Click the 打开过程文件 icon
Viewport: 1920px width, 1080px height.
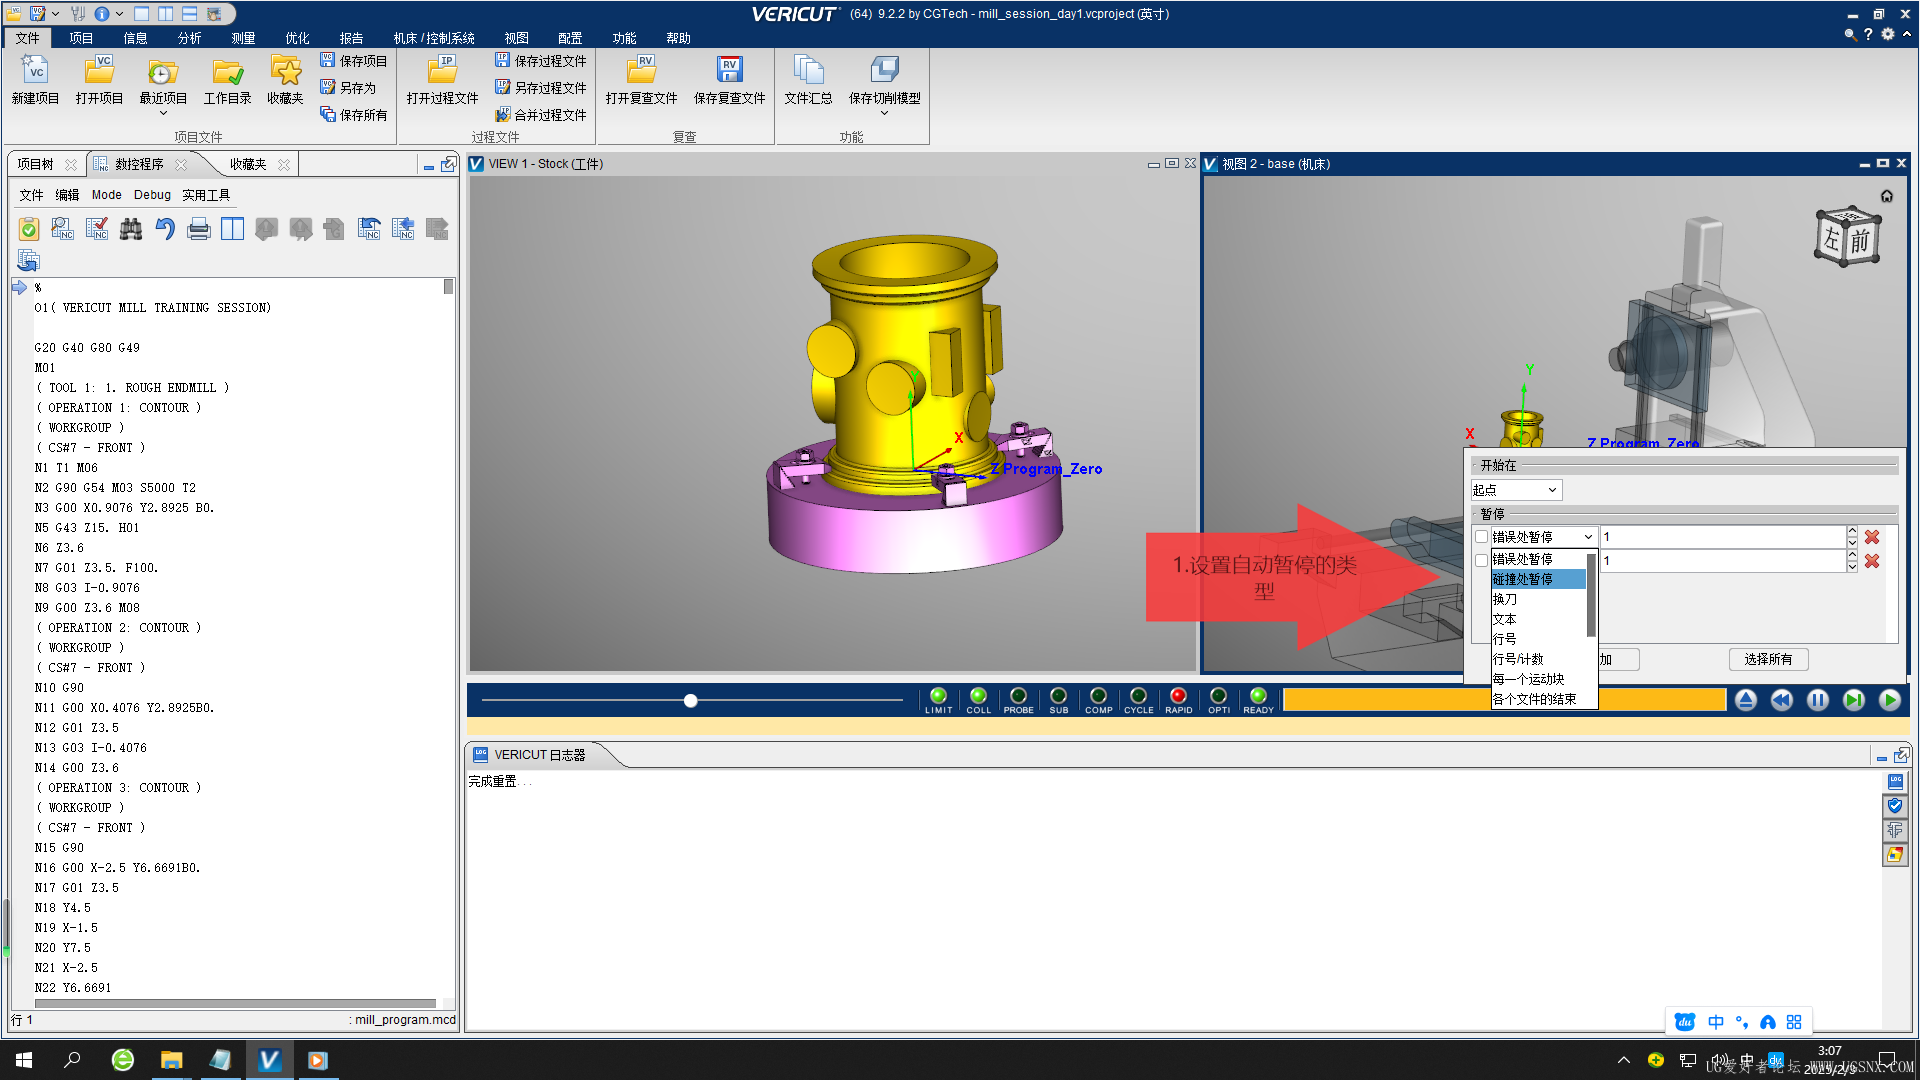coord(442,80)
